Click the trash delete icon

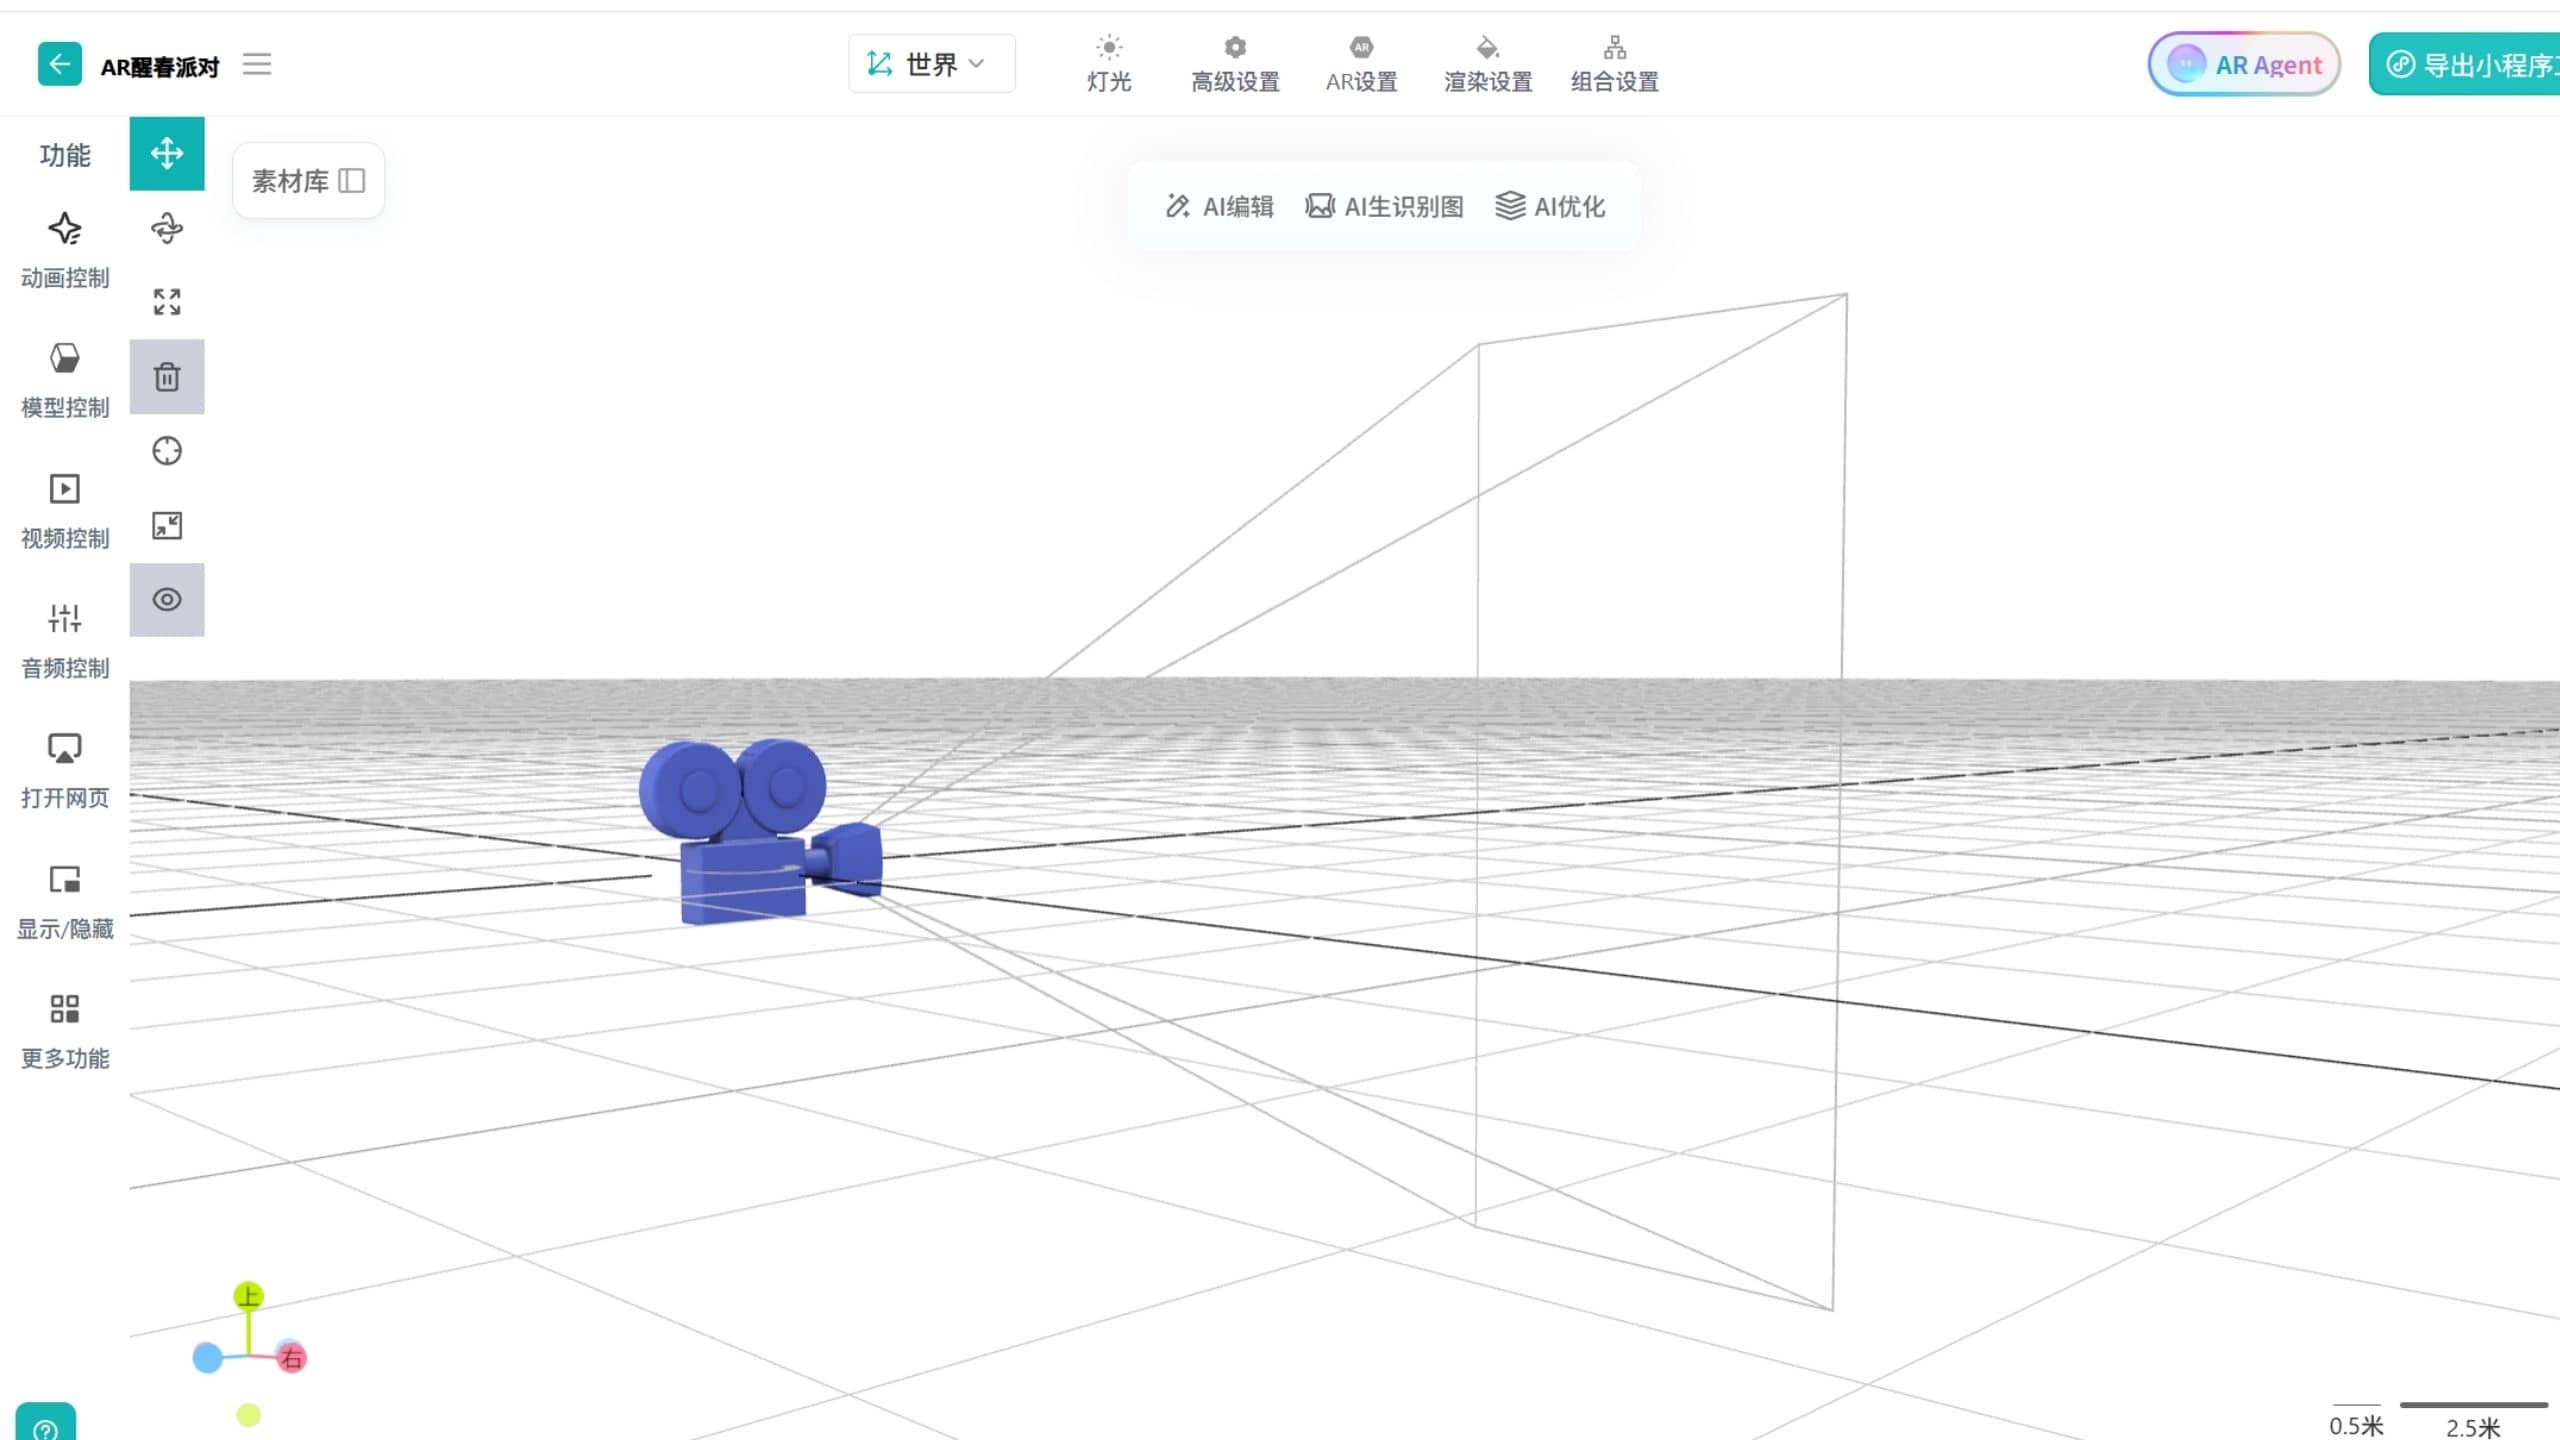pyautogui.click(x=167, y=377)
